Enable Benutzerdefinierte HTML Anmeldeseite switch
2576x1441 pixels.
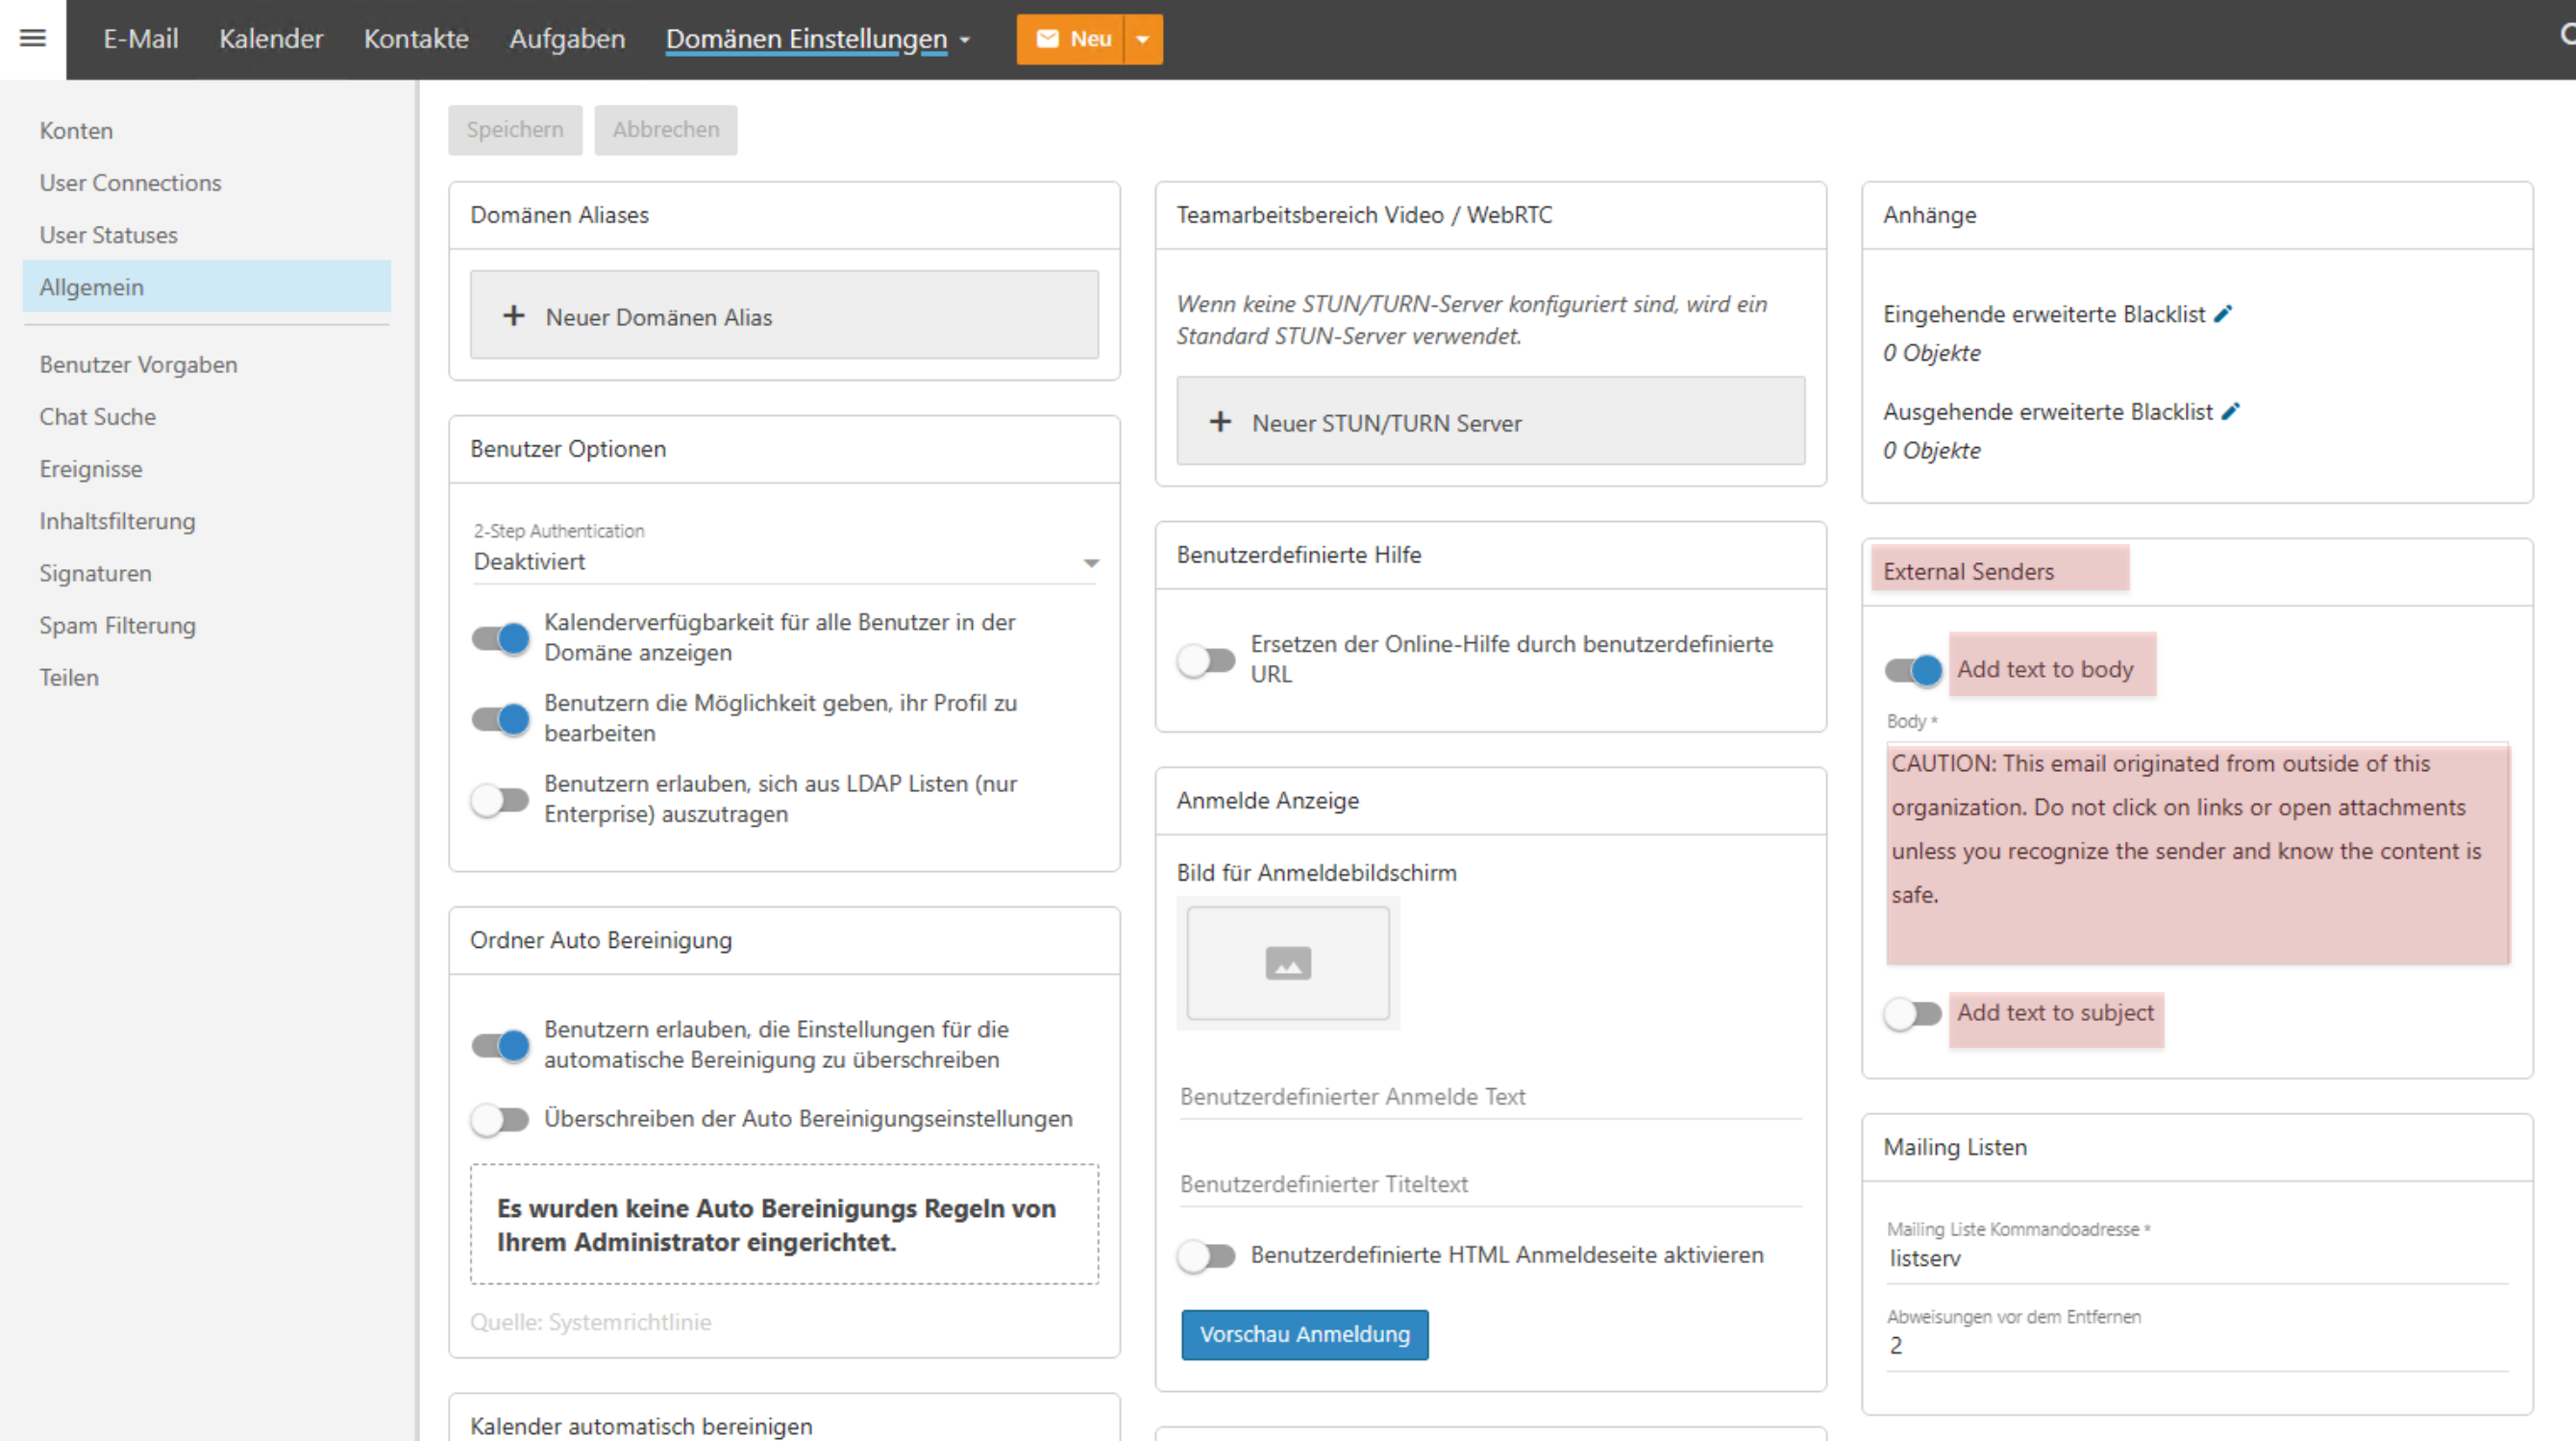(x=1206, y=1256)
